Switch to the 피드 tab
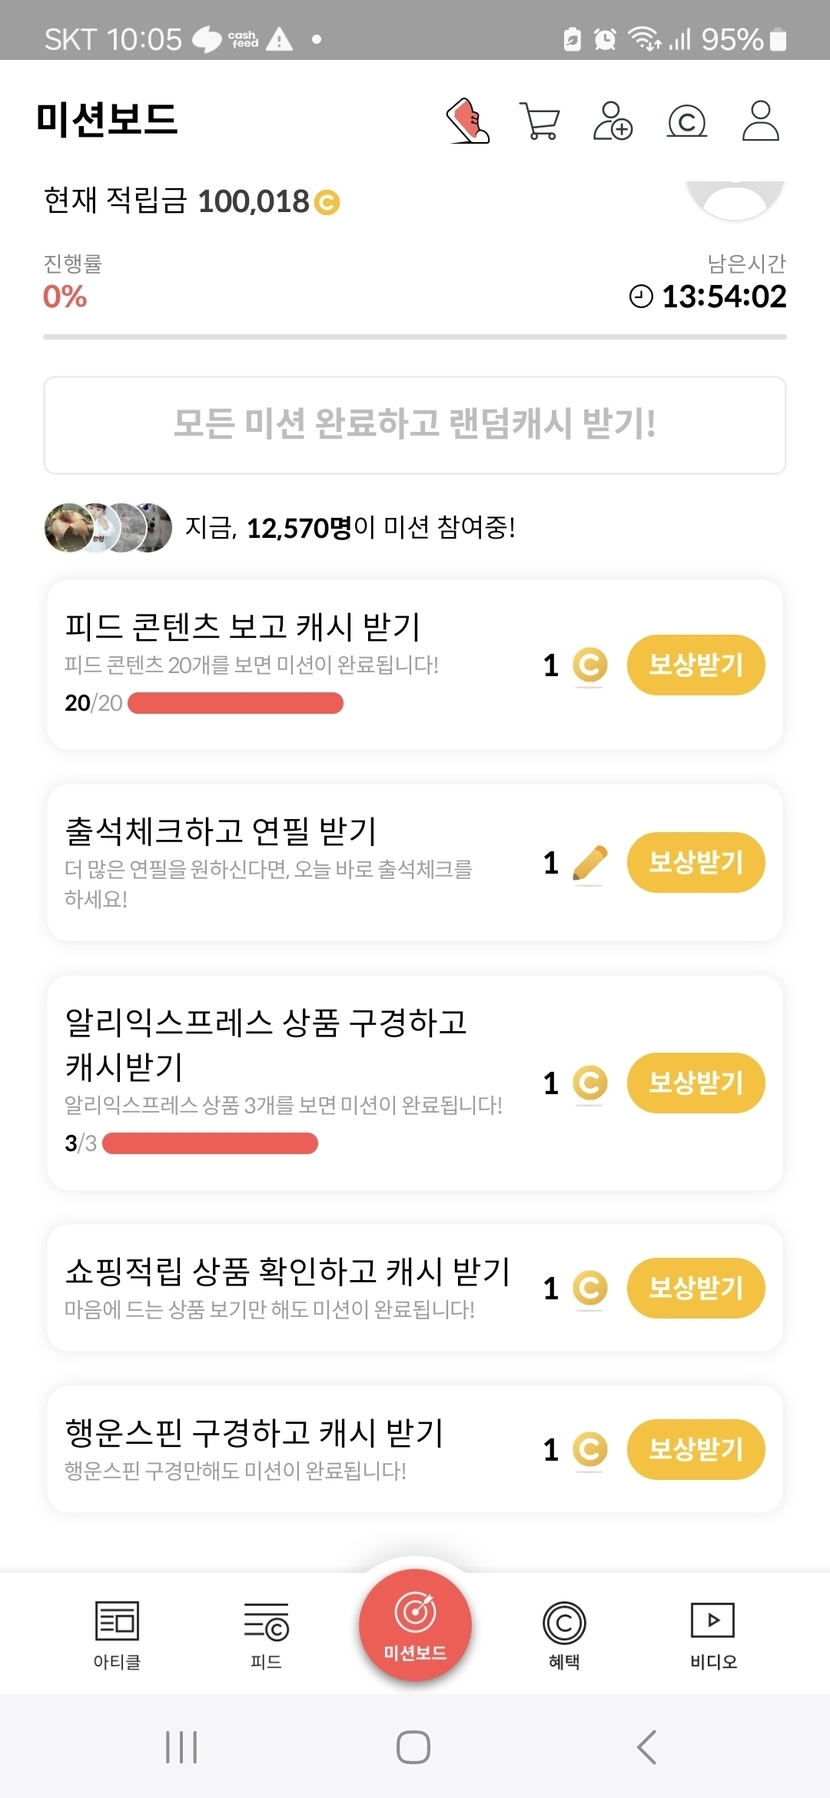Screen dimensions: 830x1798 click(266, 1633)
